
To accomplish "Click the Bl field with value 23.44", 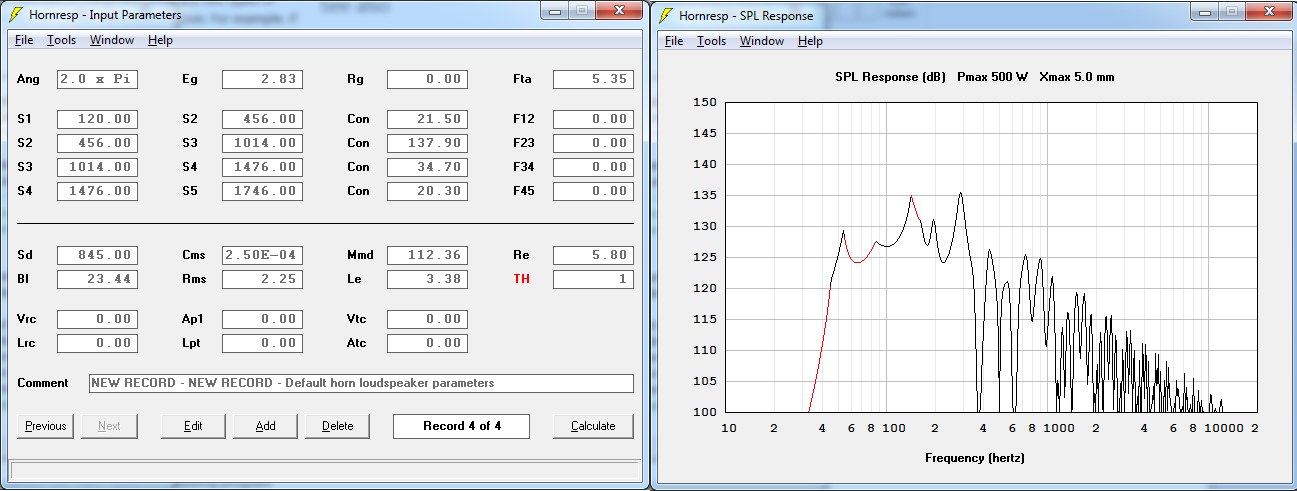I will coord(97,279).
